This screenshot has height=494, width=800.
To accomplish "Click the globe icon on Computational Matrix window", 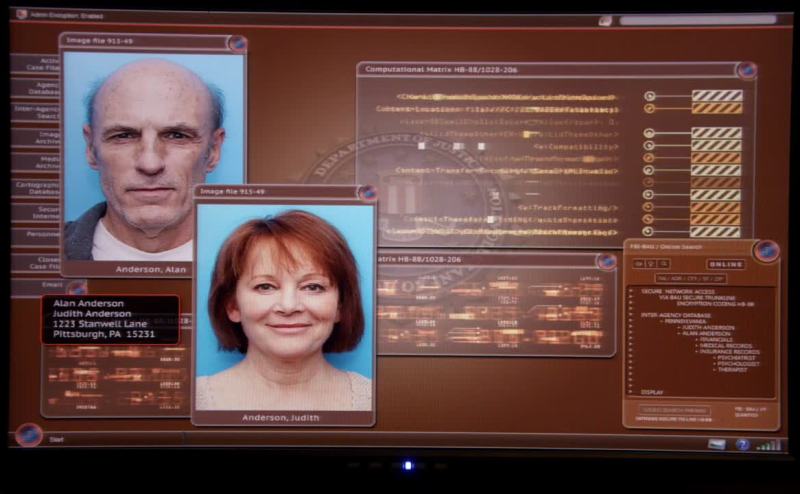I will (746, 70).
